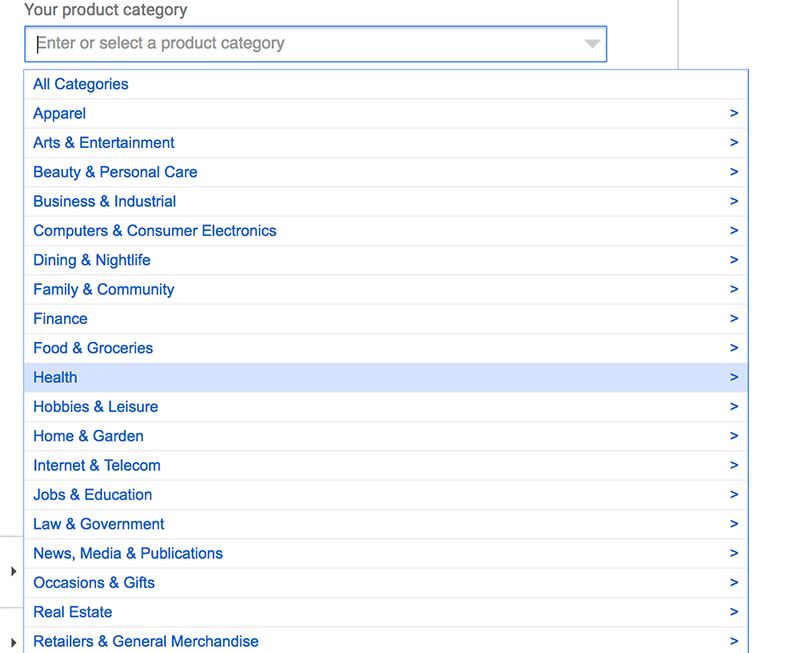The width and height of the screenshot is (800, 653).
Task: Expand the Apparel submenu arrow
Action: 734,113
